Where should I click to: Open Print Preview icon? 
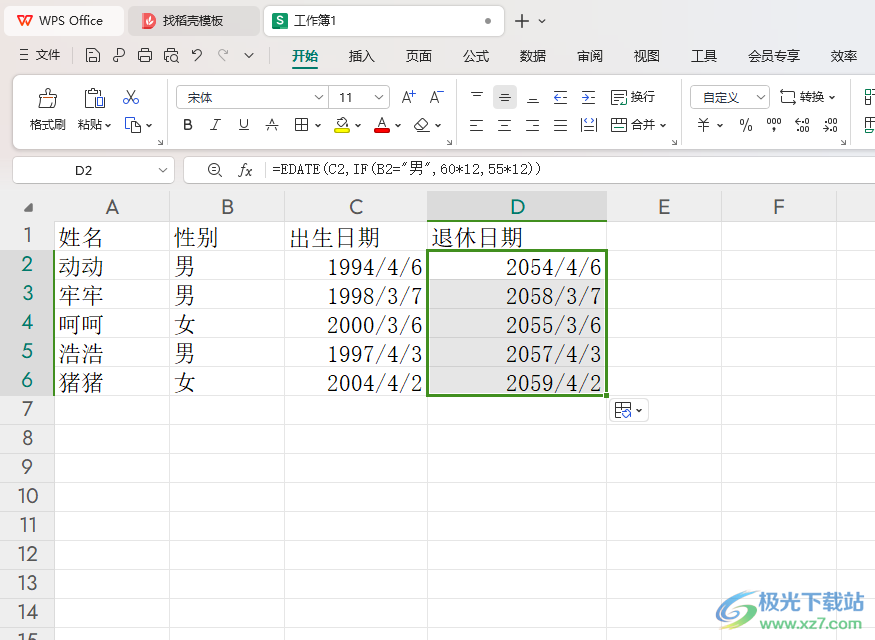point(171,55)
